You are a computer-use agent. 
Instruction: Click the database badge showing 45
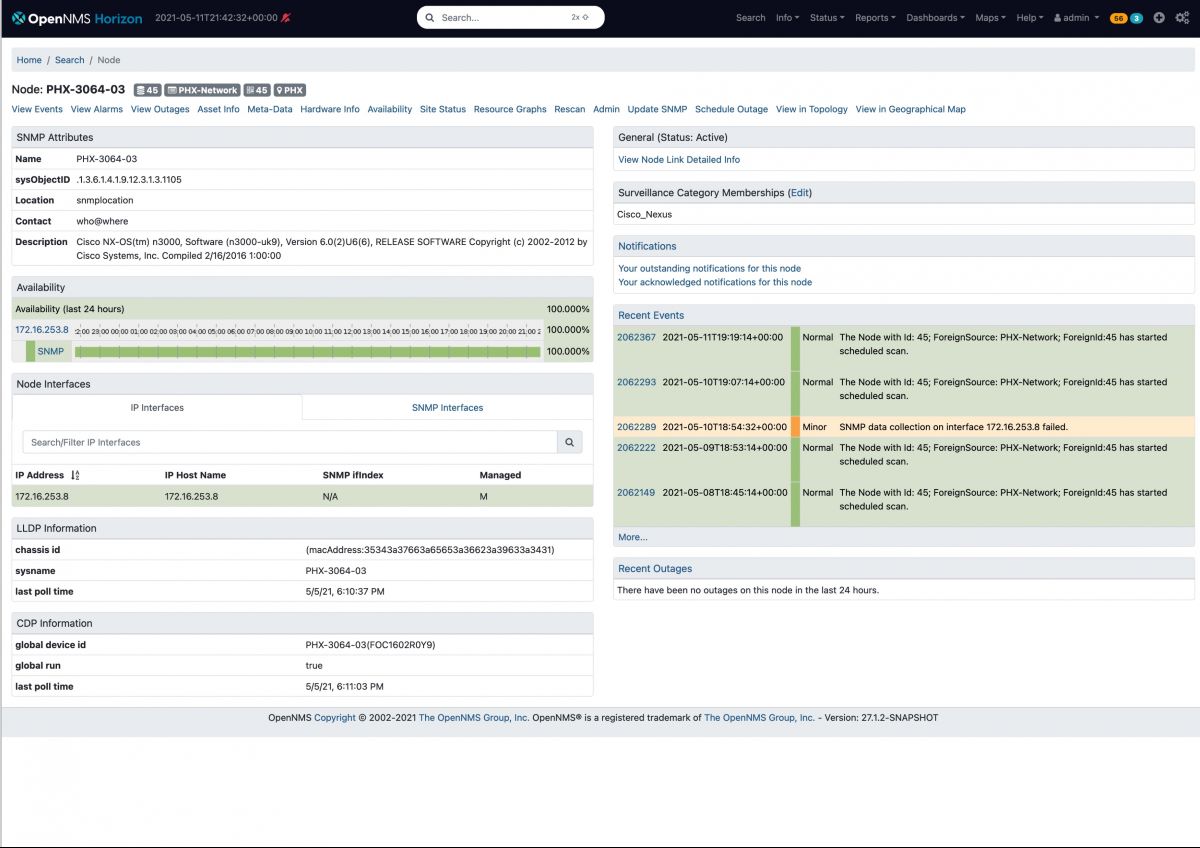pos(146,90)
